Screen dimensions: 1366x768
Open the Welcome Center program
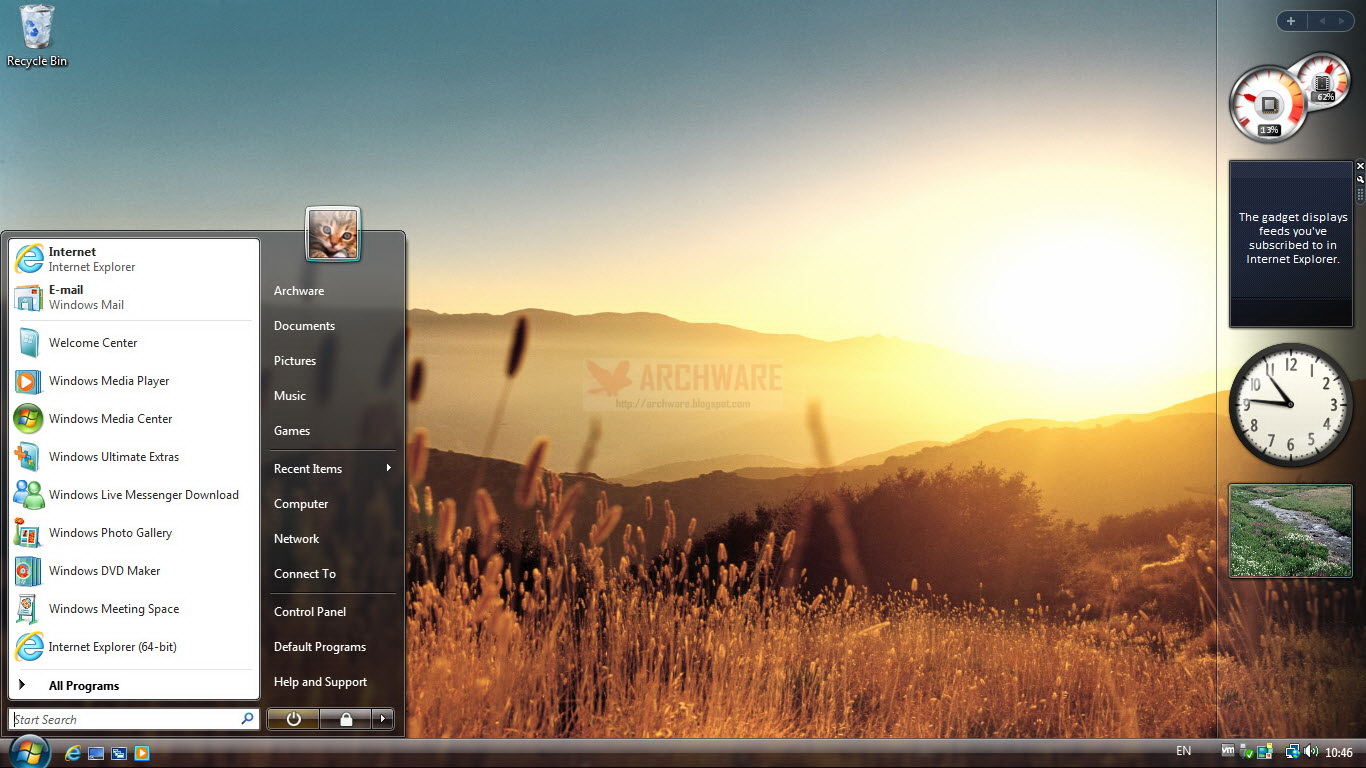tap(134, 343)
